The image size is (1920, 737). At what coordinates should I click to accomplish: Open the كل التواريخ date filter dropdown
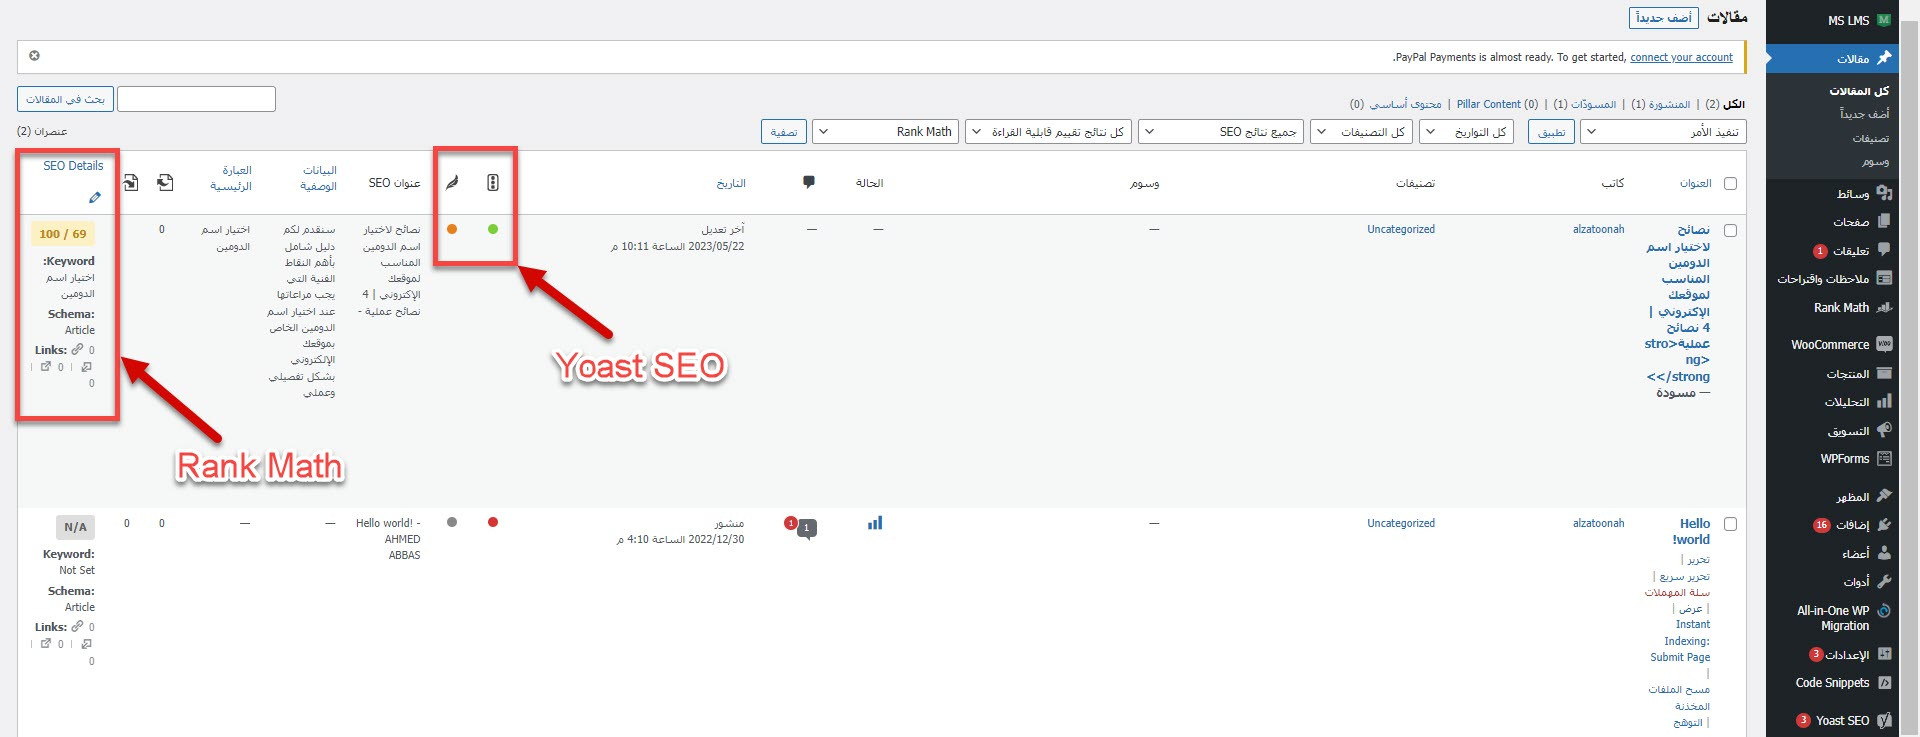coord(1467,132)
